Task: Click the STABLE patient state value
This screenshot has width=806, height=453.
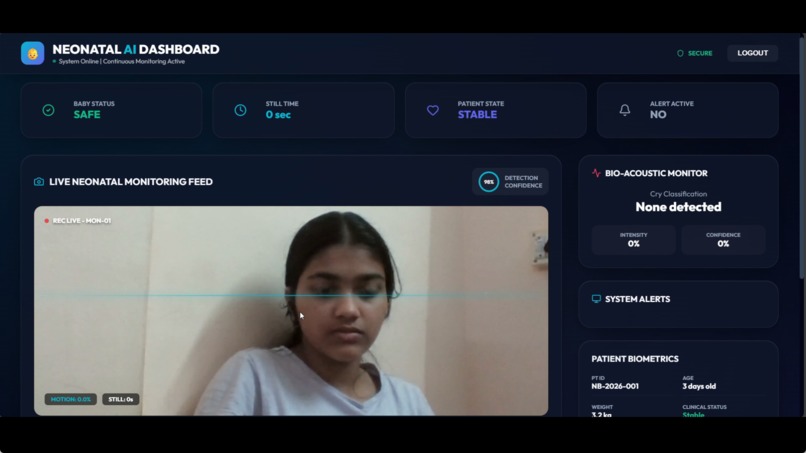Action: (478, 115)
